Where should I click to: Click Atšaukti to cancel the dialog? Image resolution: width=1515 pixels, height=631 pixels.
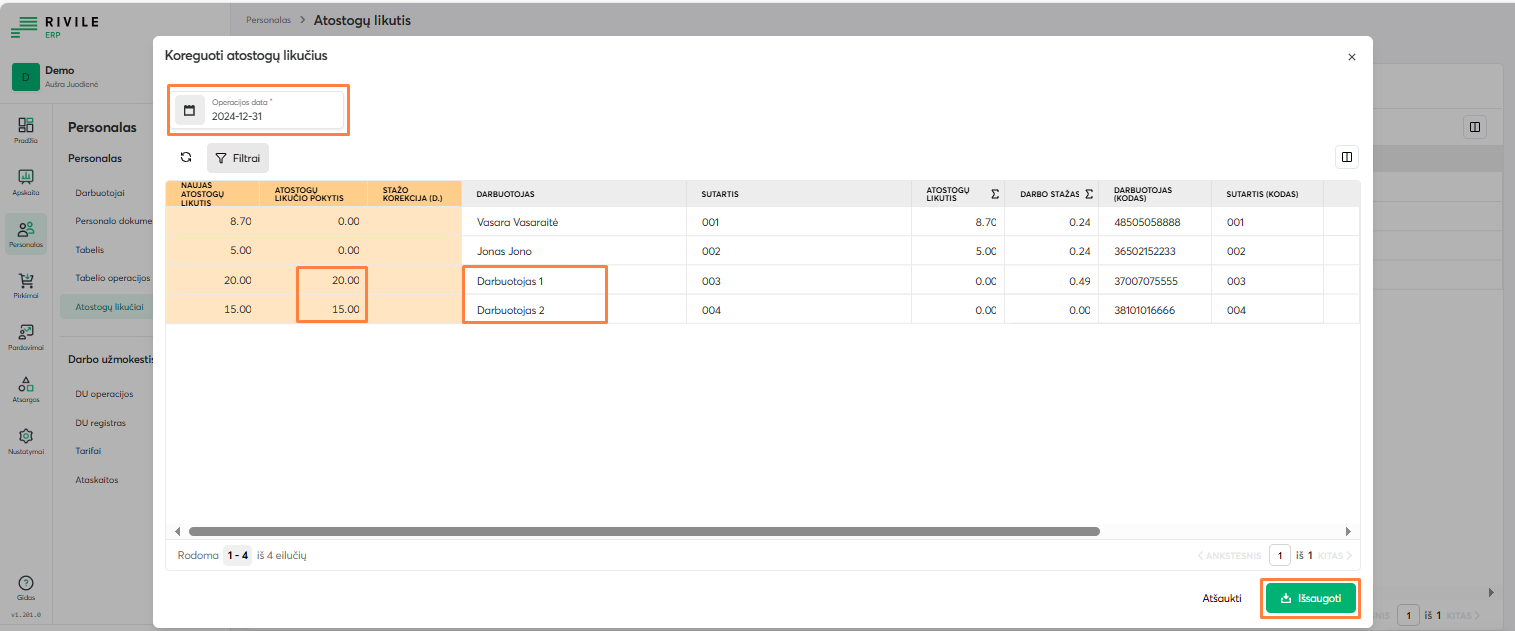(x=1221, y=598)
